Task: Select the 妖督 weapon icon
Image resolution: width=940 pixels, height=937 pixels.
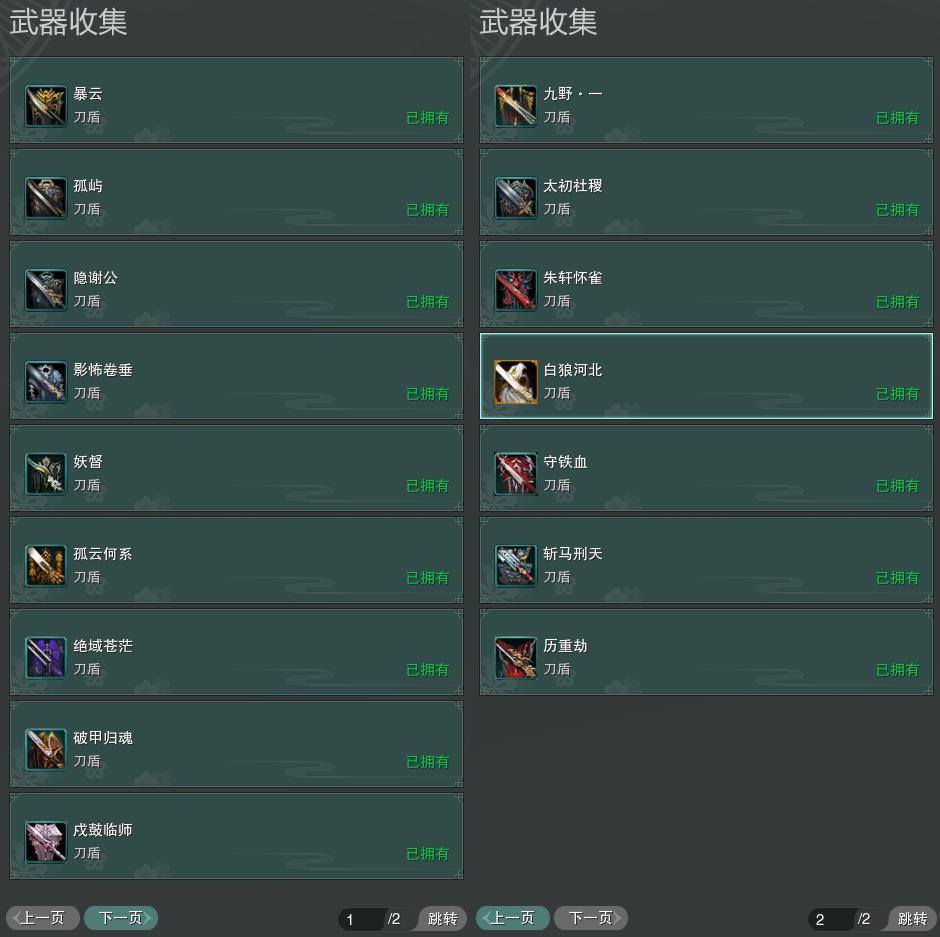Action: click(46, 474)
